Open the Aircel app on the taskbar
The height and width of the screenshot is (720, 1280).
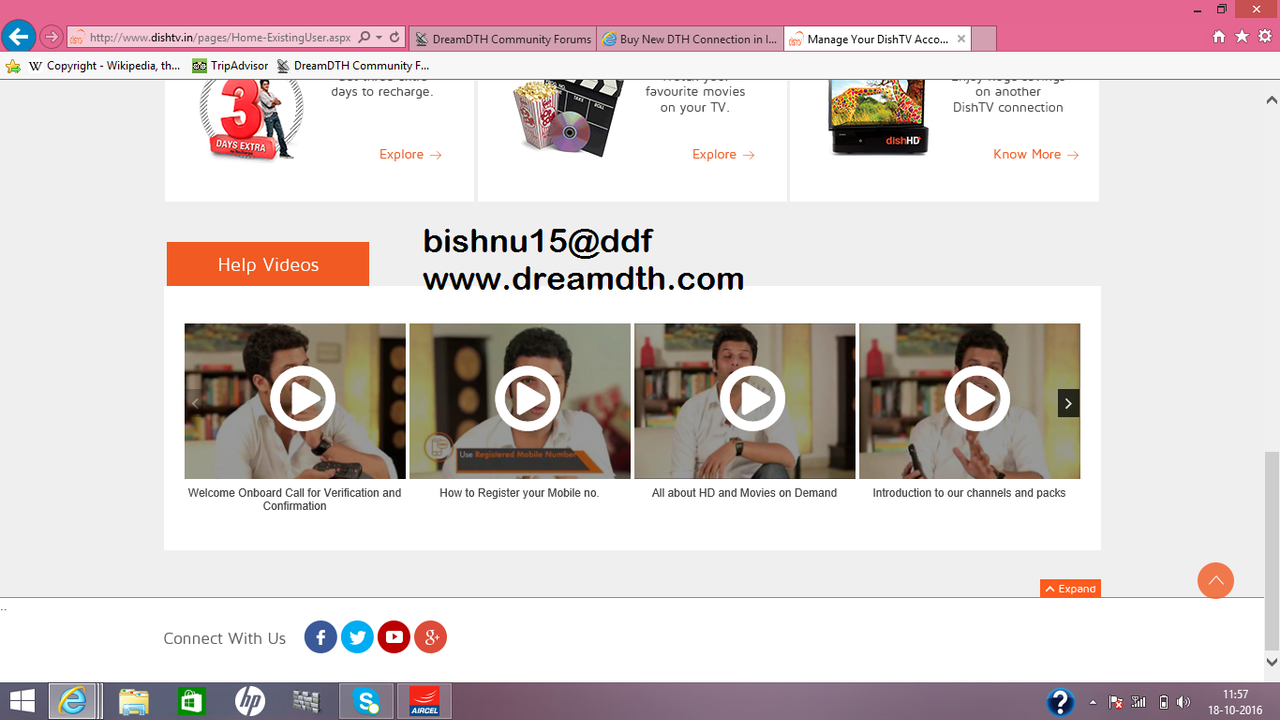[x=424, y=701]
